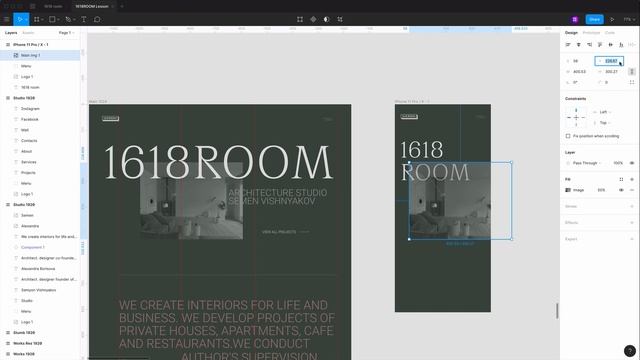Viewport: 640px width, 360px height.
Task: Click the Independent corners icon
Action: coord(632,82)
